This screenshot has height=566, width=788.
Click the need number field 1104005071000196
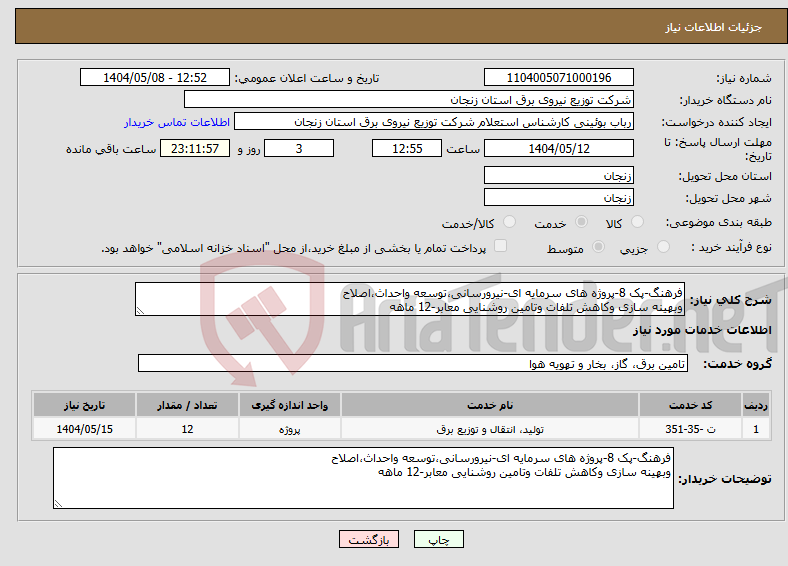click(558, 77)
